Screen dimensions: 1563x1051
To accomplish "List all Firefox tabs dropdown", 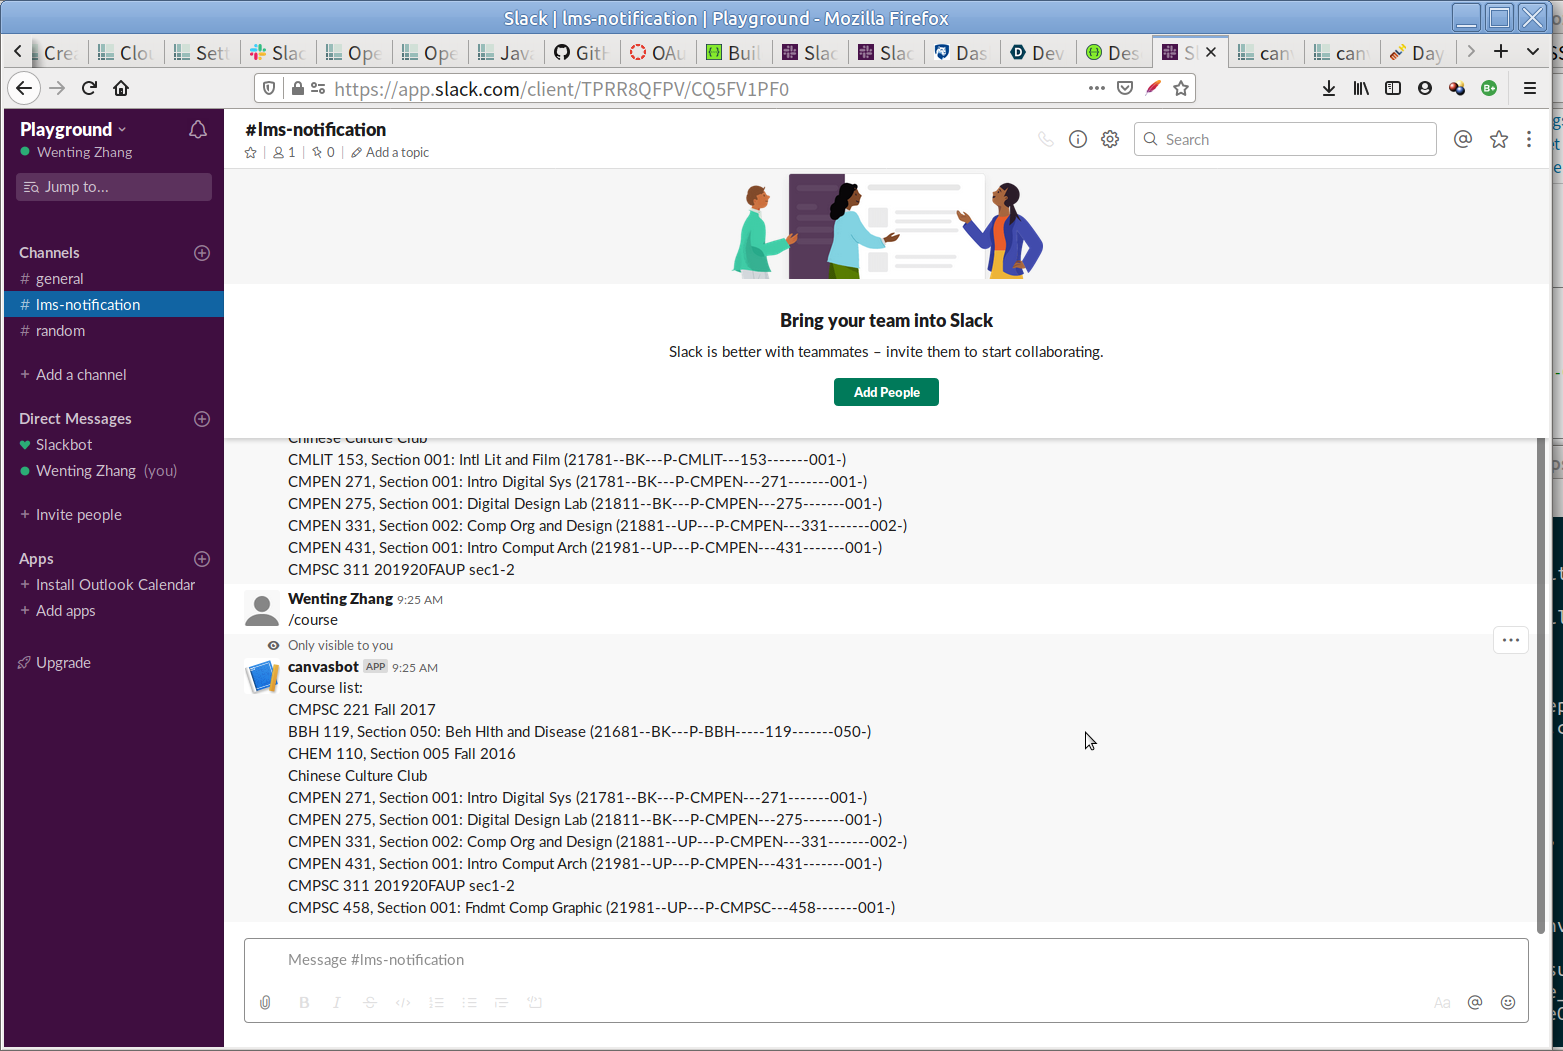I will click(x=1532, y=52).
